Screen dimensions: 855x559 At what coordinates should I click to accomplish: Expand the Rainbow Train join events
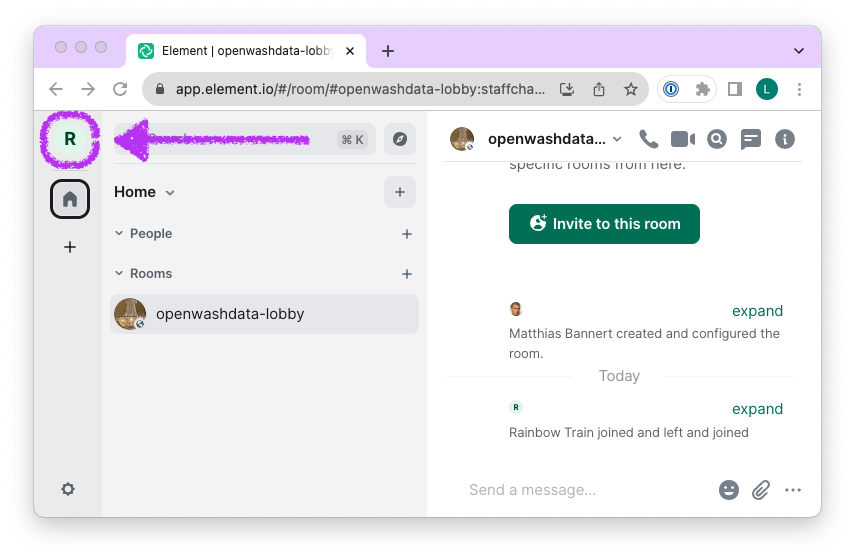(757, 409)
